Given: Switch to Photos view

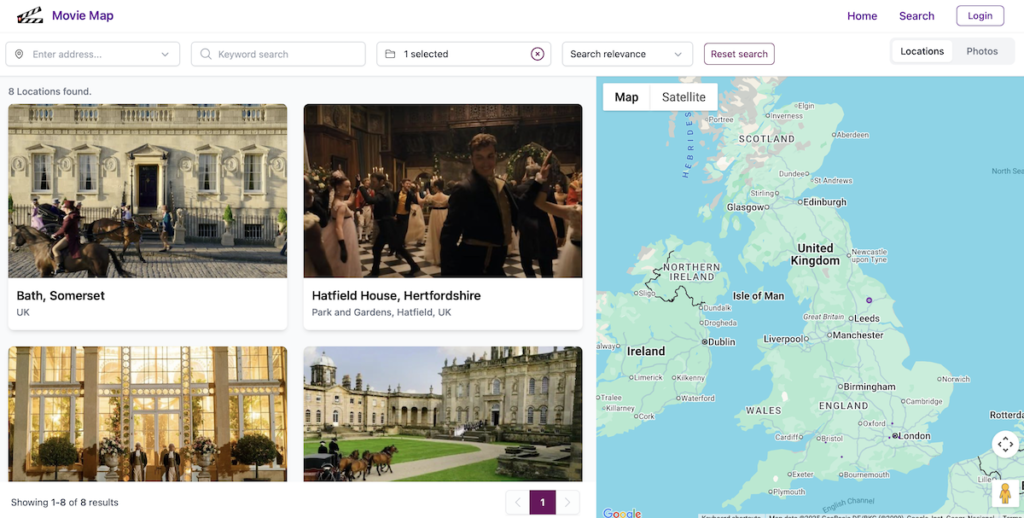Looking at the screenshot, I should pos(981,52).
